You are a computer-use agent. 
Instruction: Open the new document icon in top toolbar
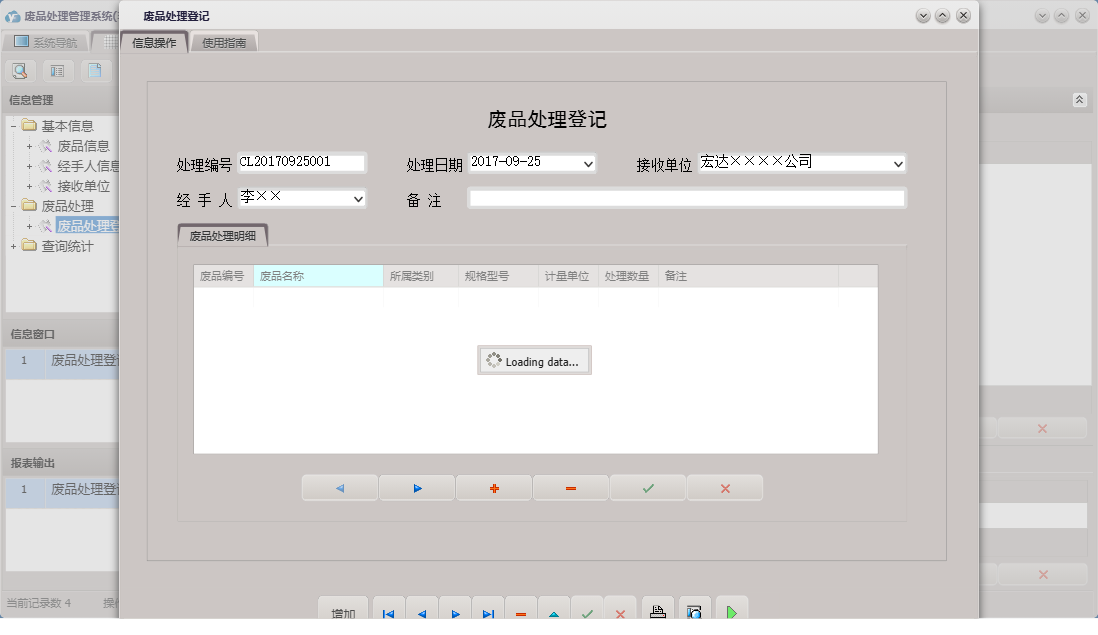pos(96,71)
